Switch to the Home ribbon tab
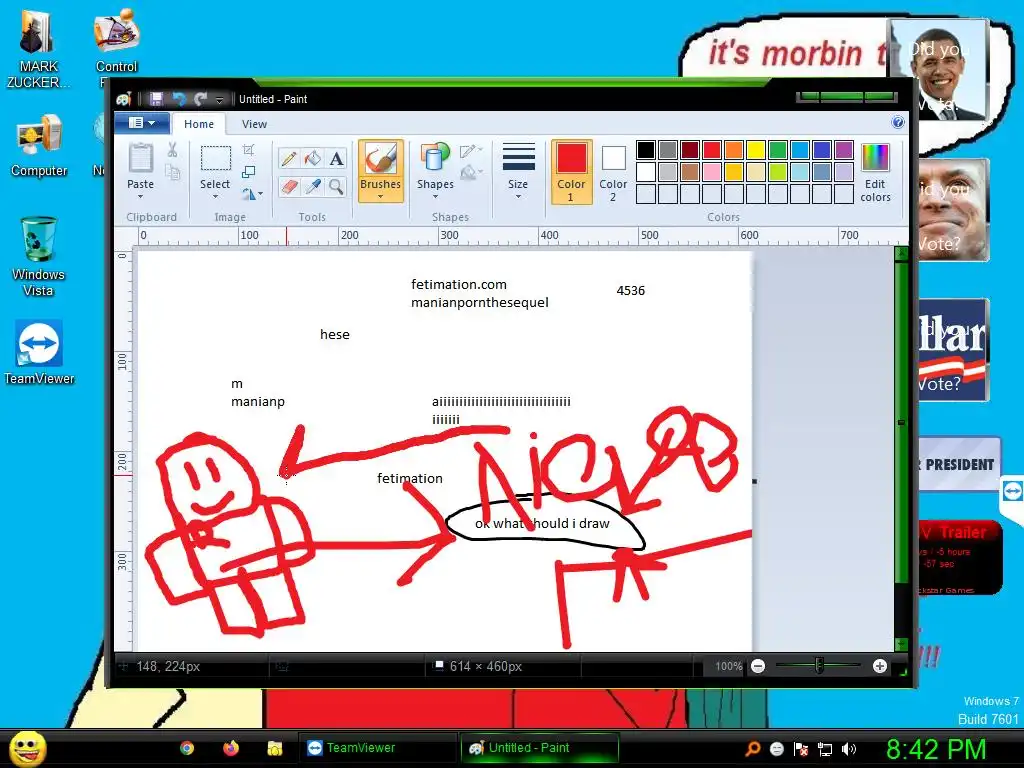Viewport: 1024px width, 768px height. tap(199, 124)
